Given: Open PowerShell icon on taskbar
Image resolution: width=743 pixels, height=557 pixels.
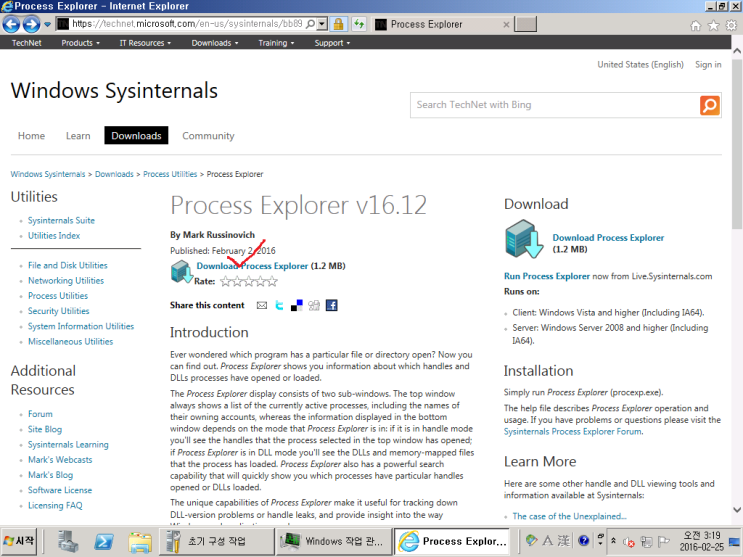Looking at the screenshot, I should [104, 541].
